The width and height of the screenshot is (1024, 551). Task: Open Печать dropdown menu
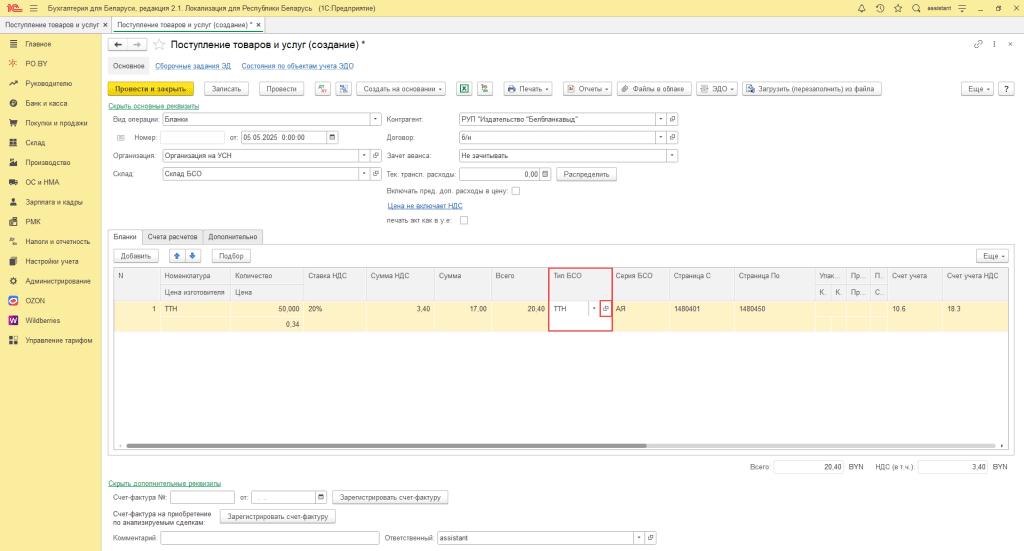pyautogui.click(x=528, y=89)
